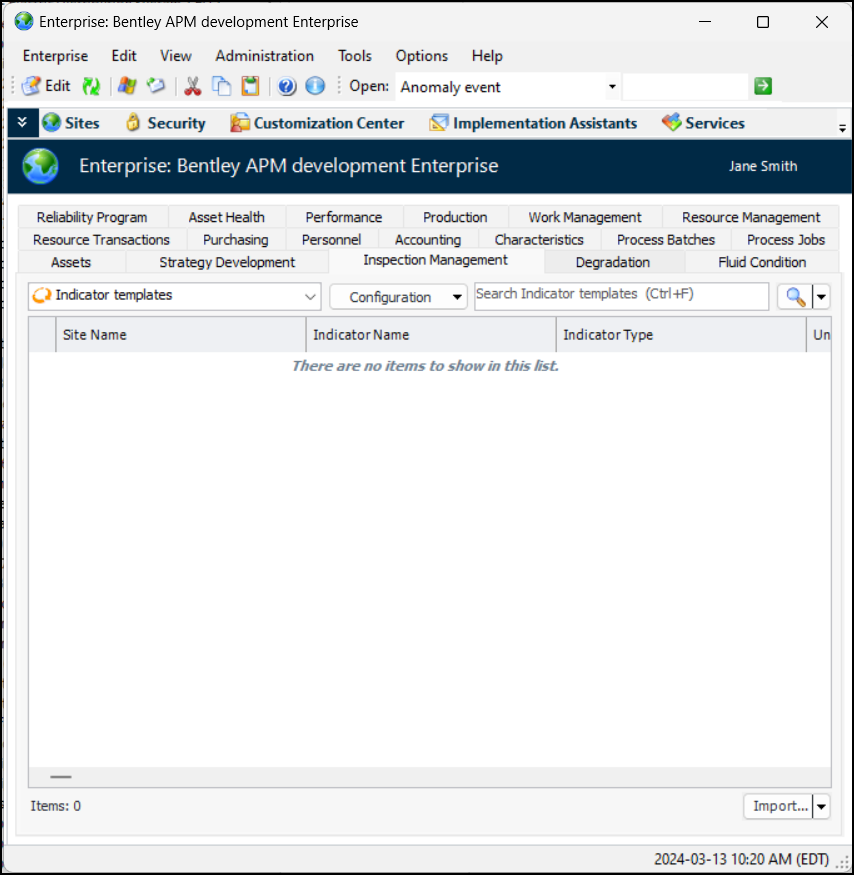The width and height of the screenshot is (854, 875).
Task: Click the Jane Smith user name
Action: 763,166
